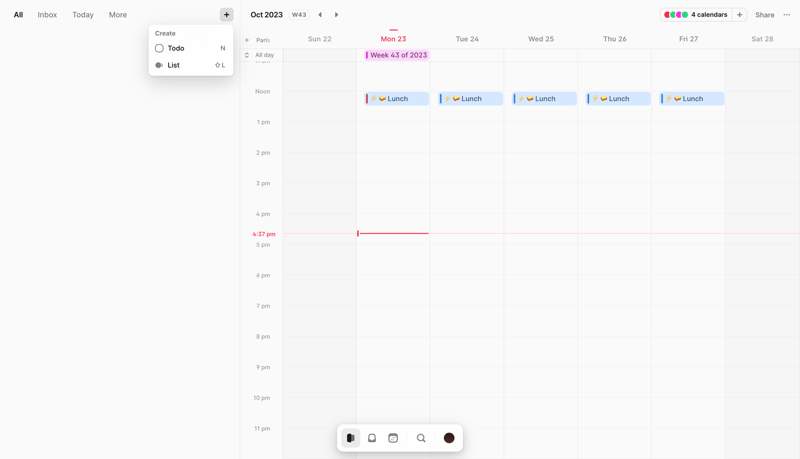The height and width of the screenshot is (459, 800).
Task: Open the 4 calendars selector
Action: pyautogui.click(x=696, y=15)
